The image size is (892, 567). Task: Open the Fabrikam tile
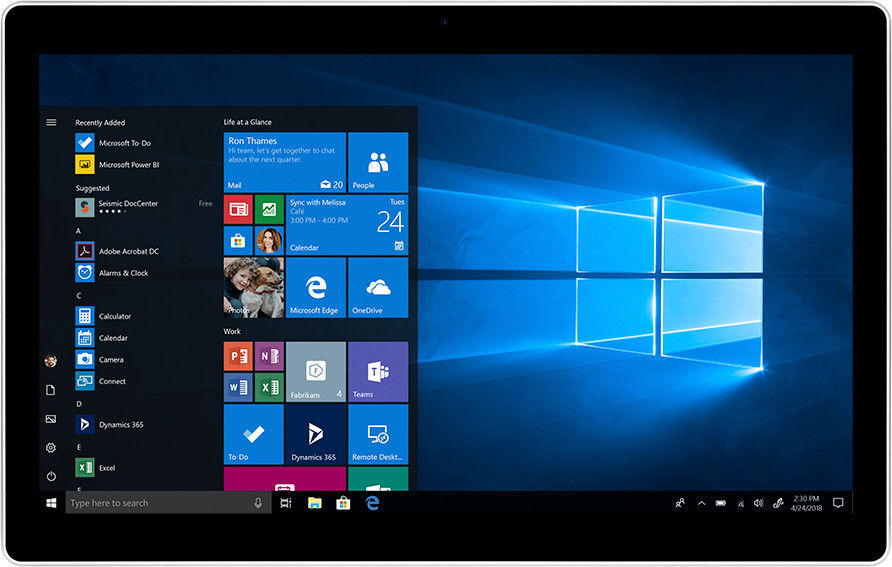click(x=316, y=371)
